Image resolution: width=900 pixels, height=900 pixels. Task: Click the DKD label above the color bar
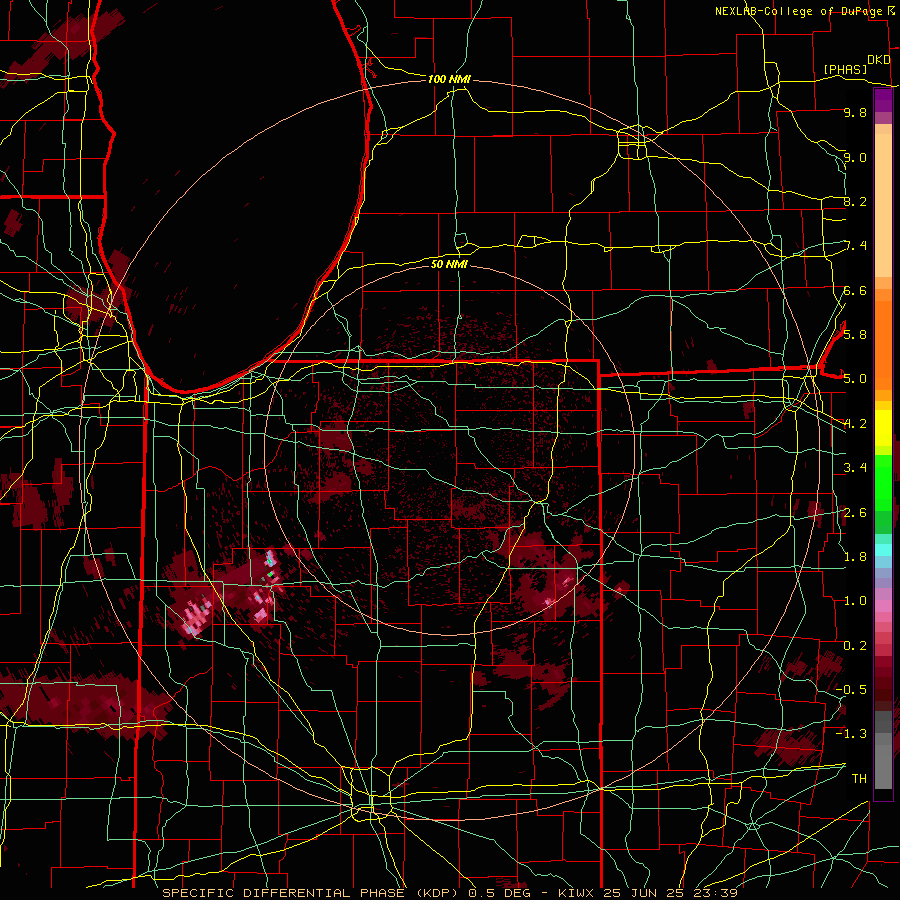(879, 60)
